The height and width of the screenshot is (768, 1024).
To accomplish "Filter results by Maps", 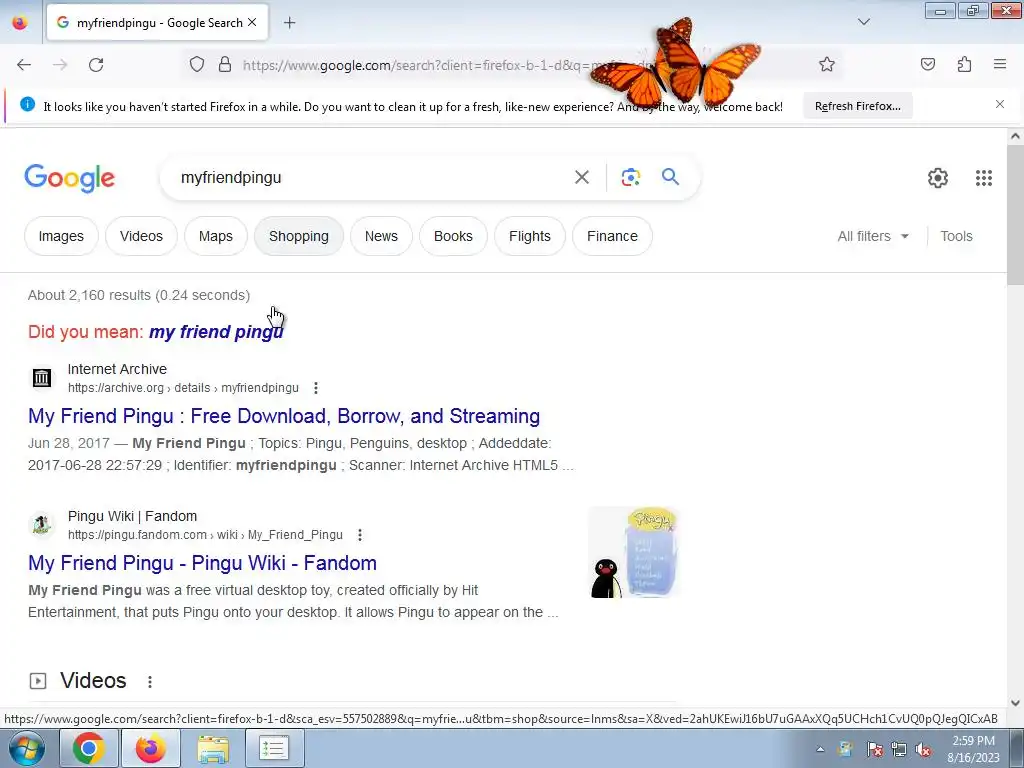I will click(x=216, y=236).
